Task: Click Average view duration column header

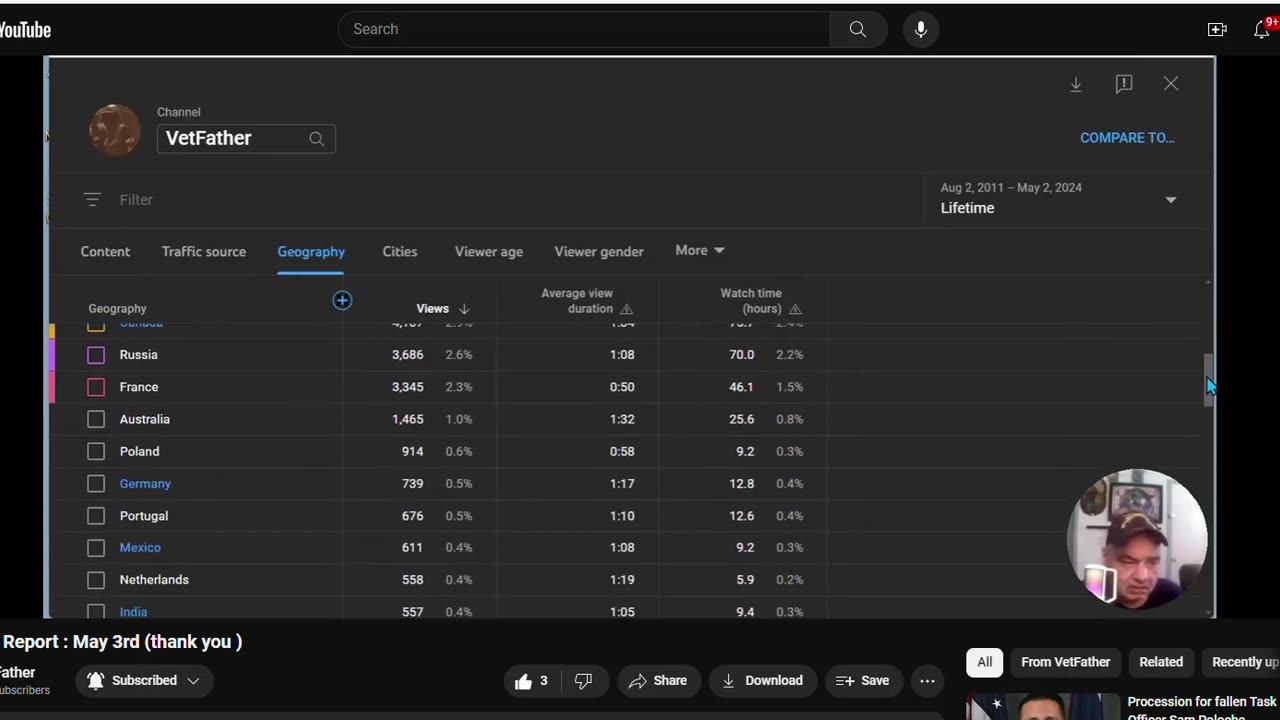Action: pyautogui.click(x=577, y=301)
